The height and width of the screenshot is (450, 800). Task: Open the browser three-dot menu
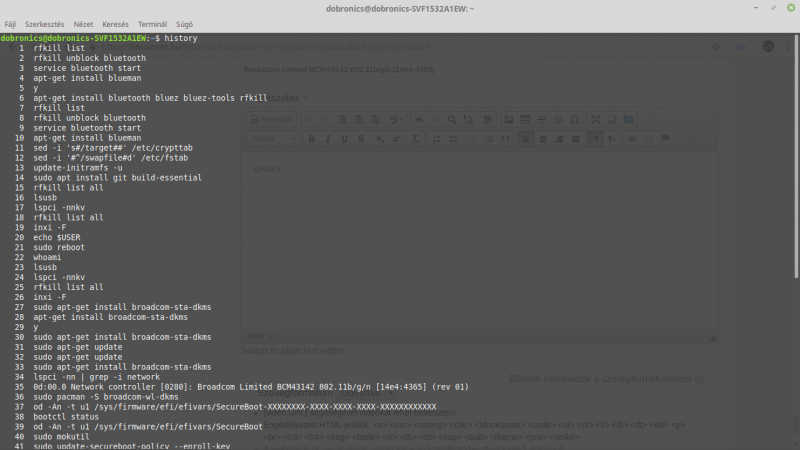pos(787,46)
